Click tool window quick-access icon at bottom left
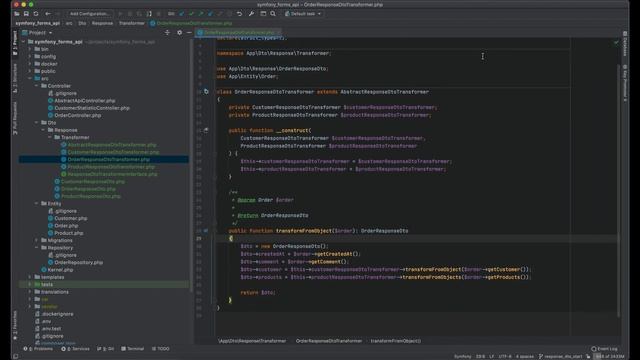 point(16,356)
